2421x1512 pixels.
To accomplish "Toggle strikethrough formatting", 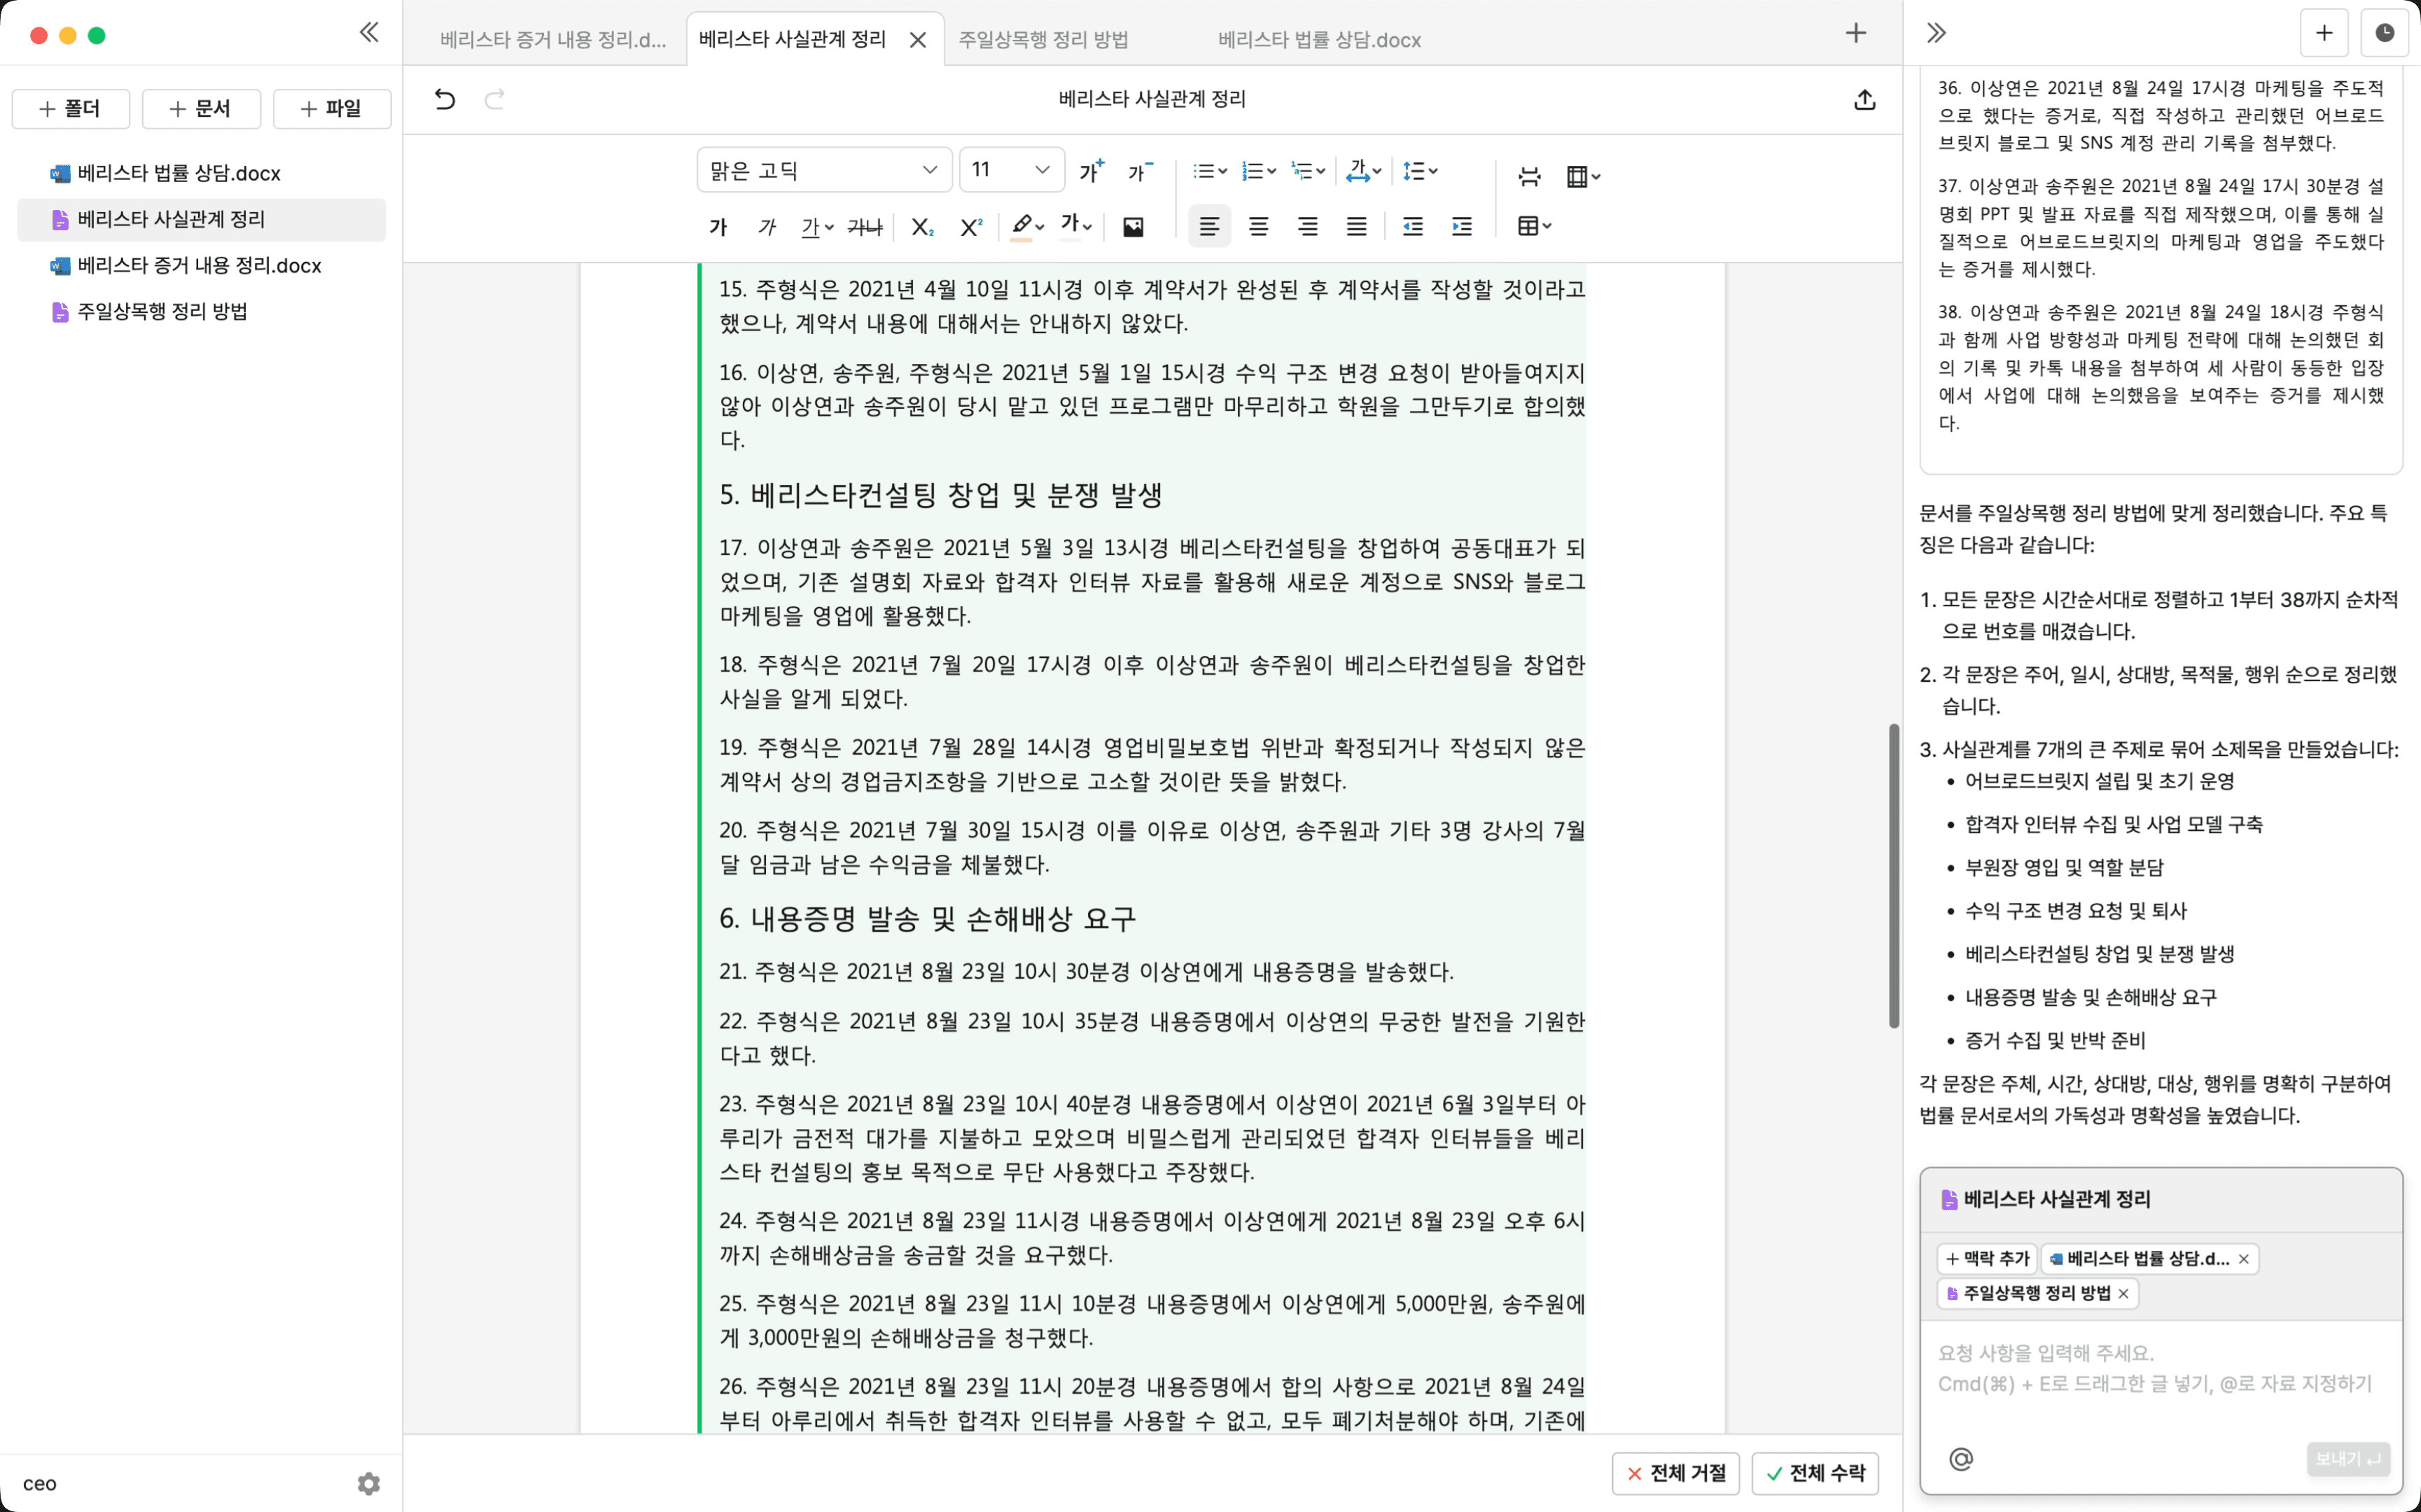I will (864, 227).
